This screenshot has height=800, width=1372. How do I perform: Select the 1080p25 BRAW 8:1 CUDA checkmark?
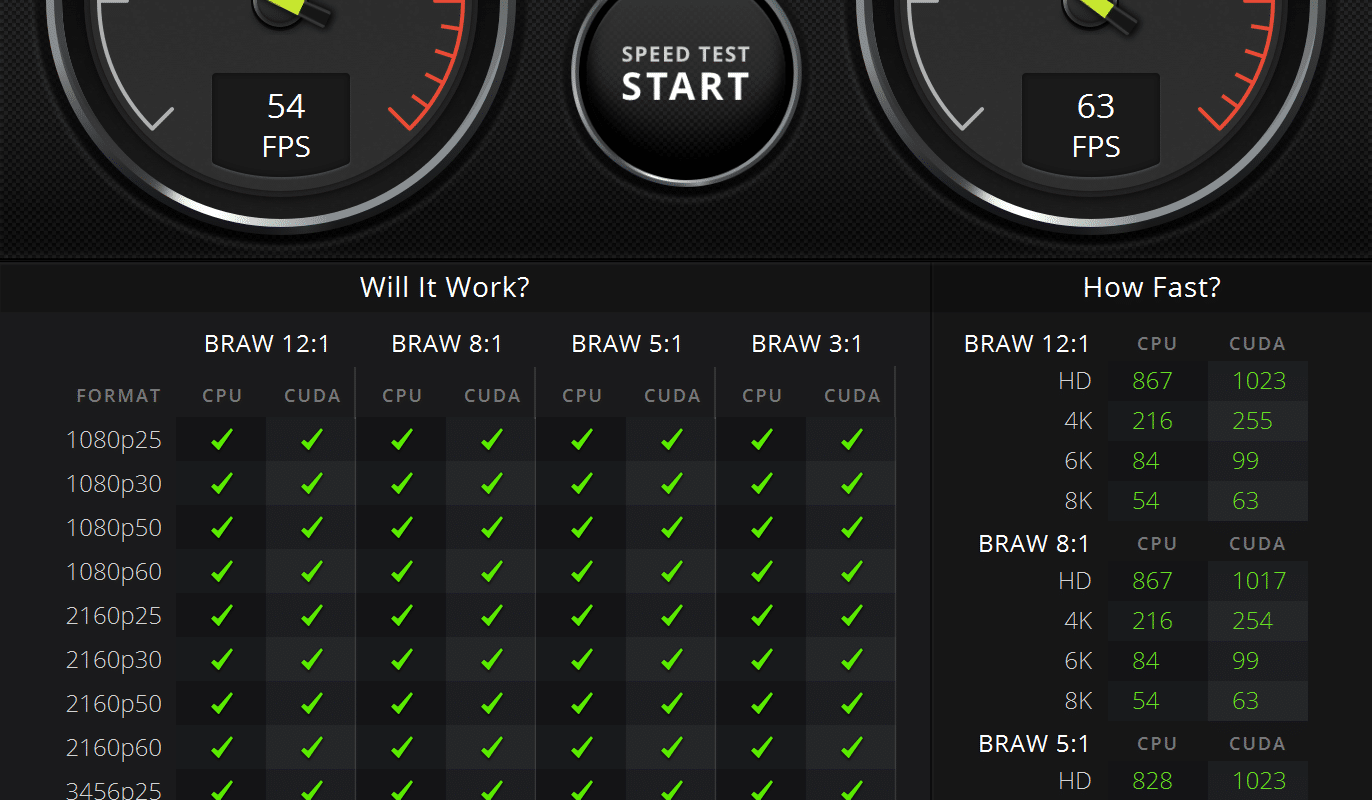click(492, 439)
